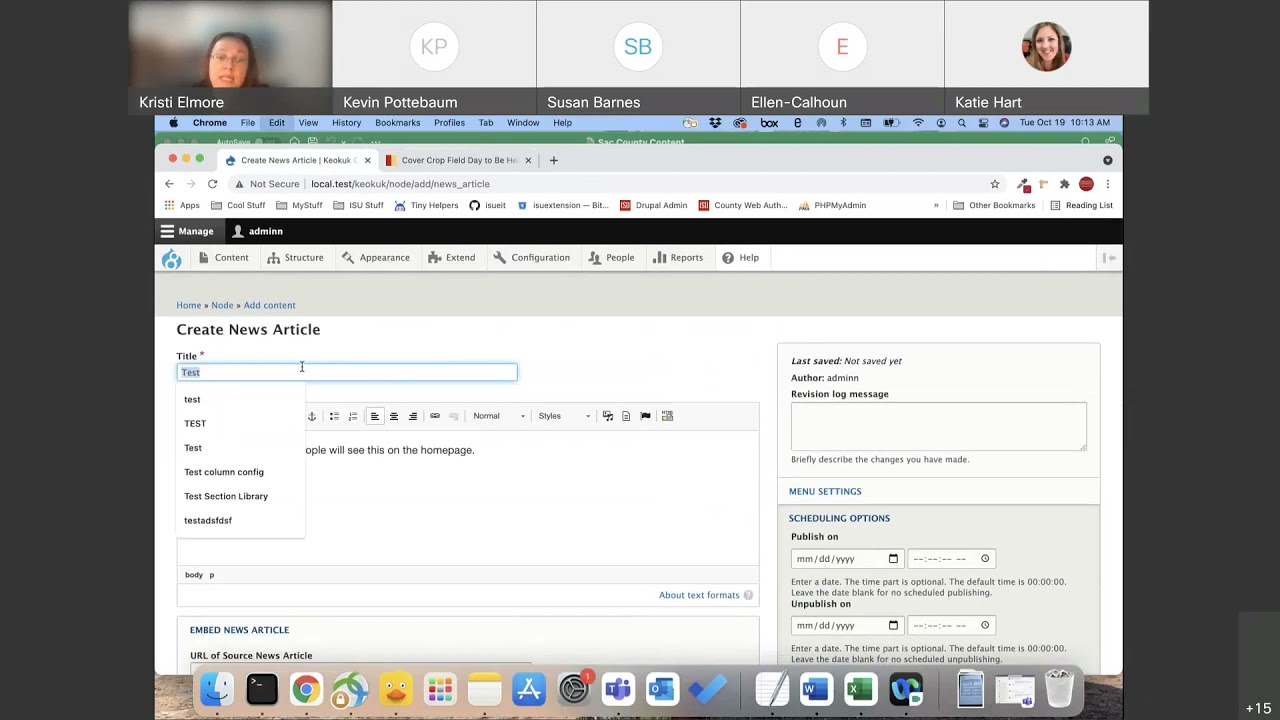Go back in browser

(169, 184)
